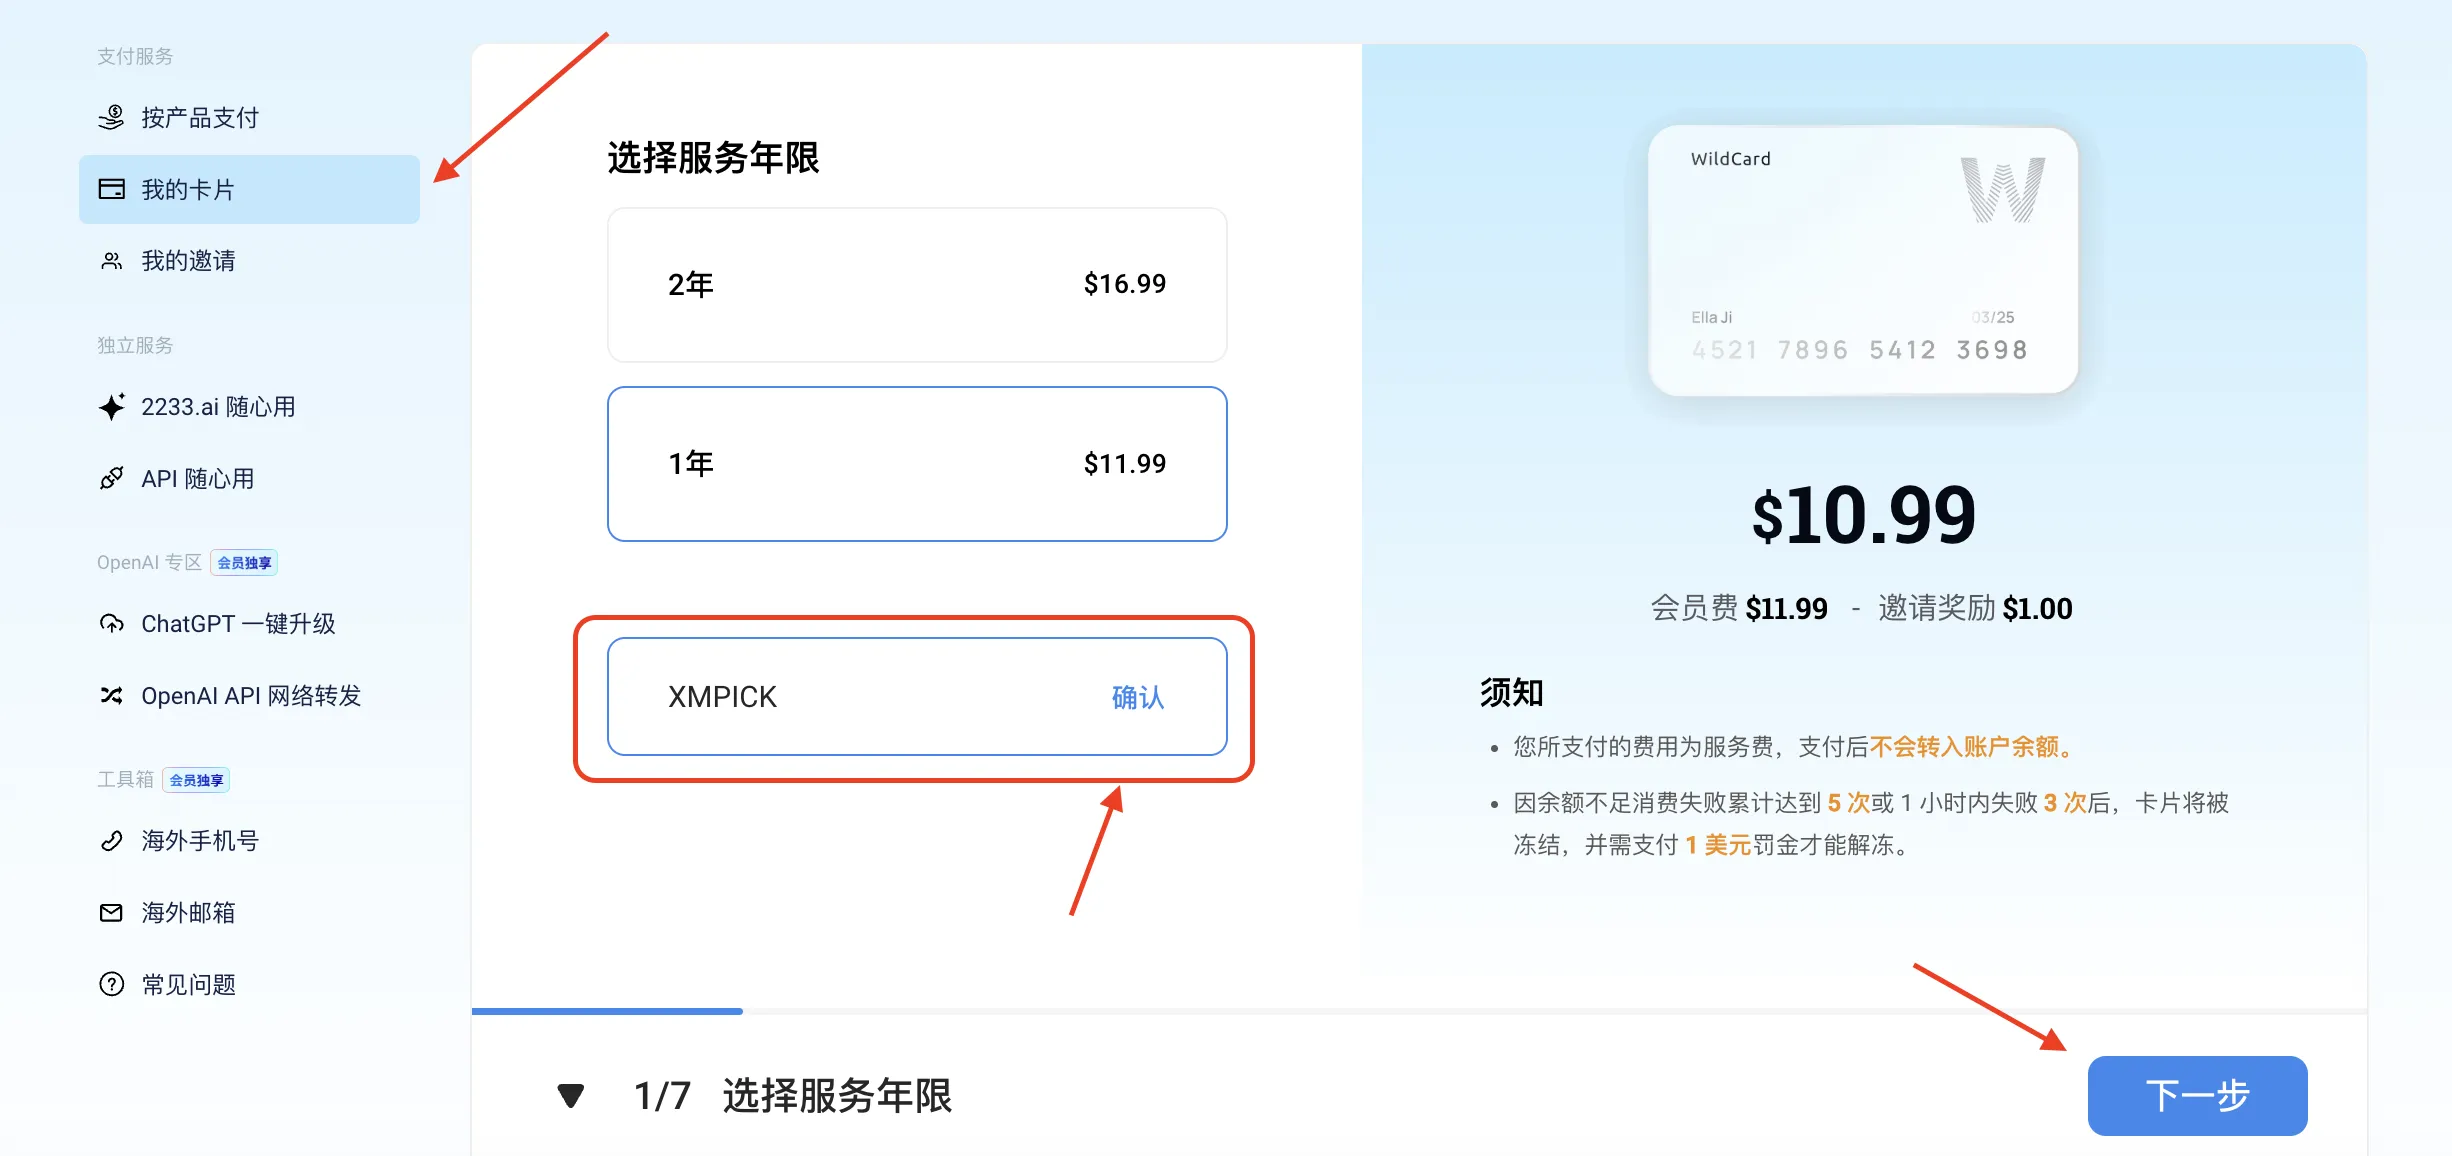Select the 1年 $11.99 plan option

coord(917,464)
